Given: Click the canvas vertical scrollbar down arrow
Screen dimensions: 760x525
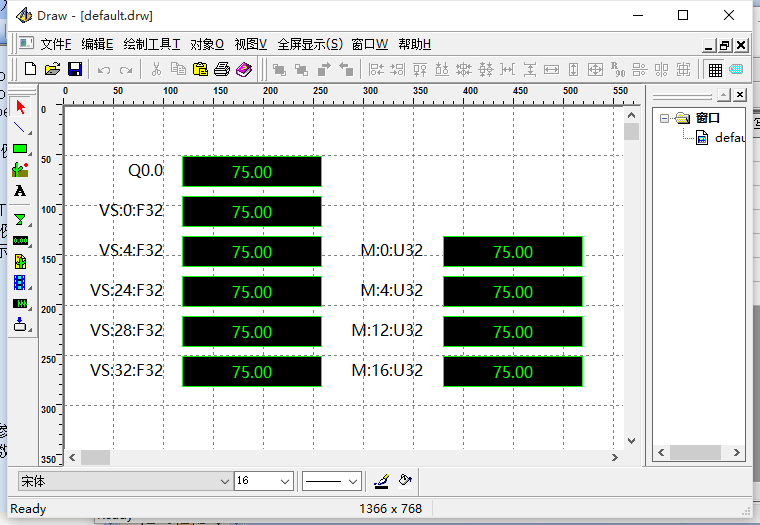Looking at the screenshot, I should (631, 441).
